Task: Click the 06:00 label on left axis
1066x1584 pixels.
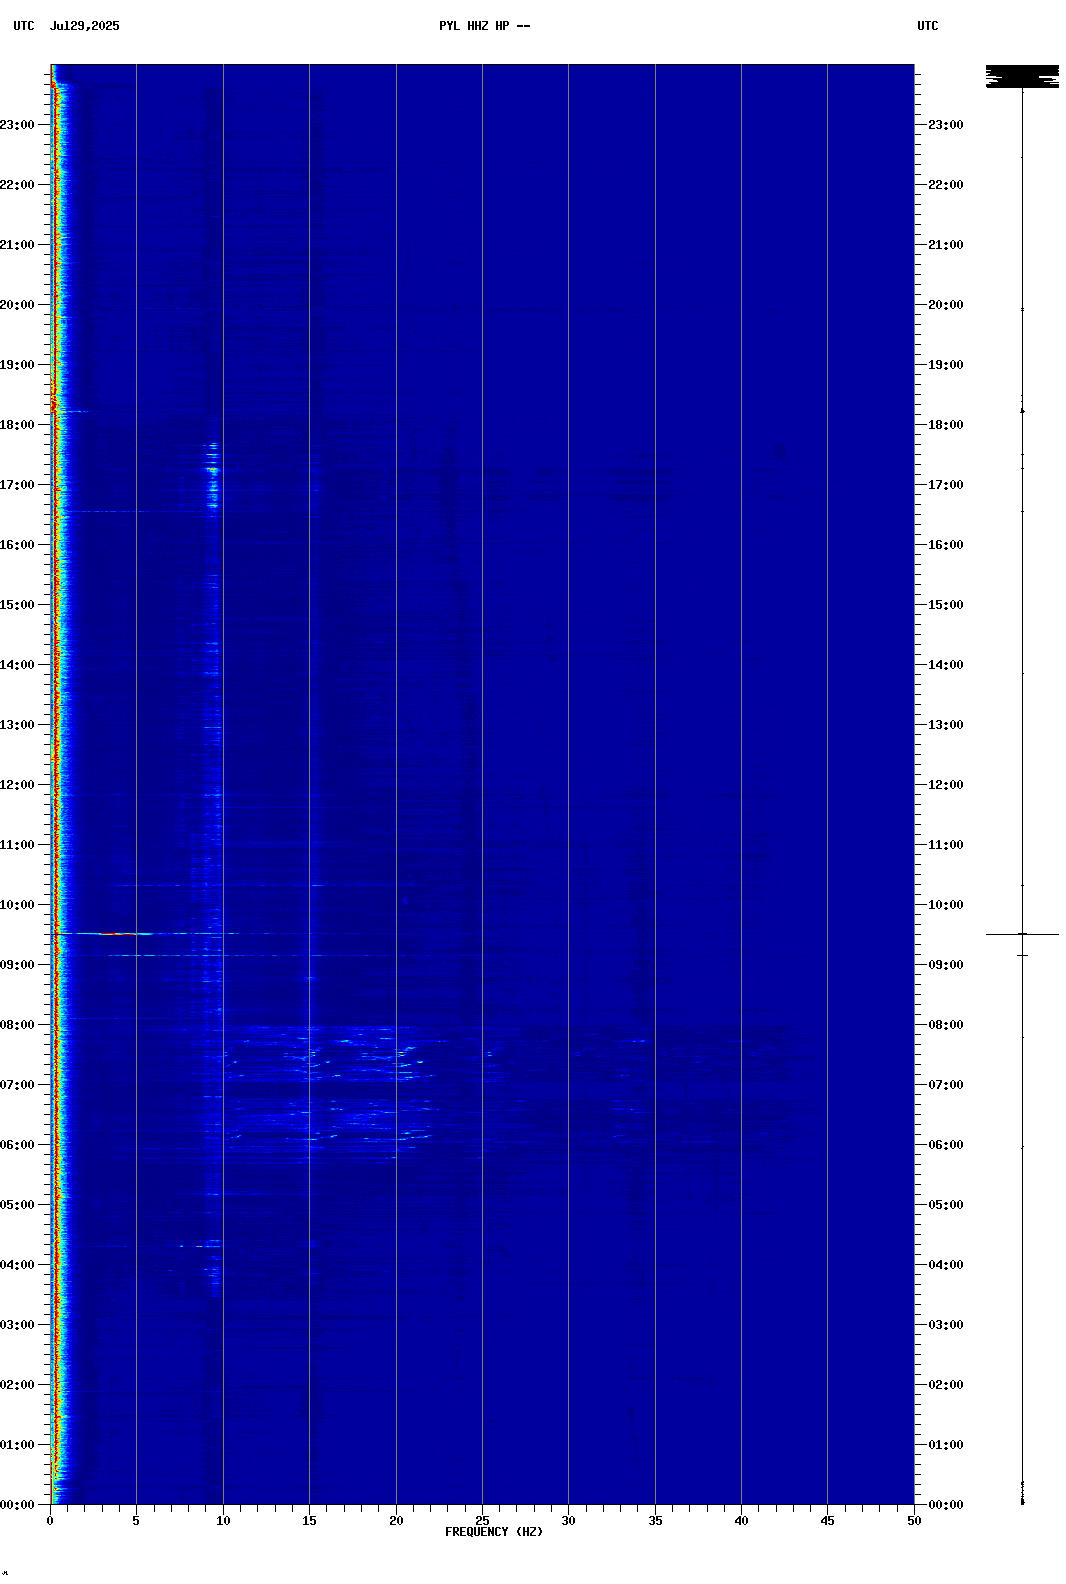Action: [17, 1145]
